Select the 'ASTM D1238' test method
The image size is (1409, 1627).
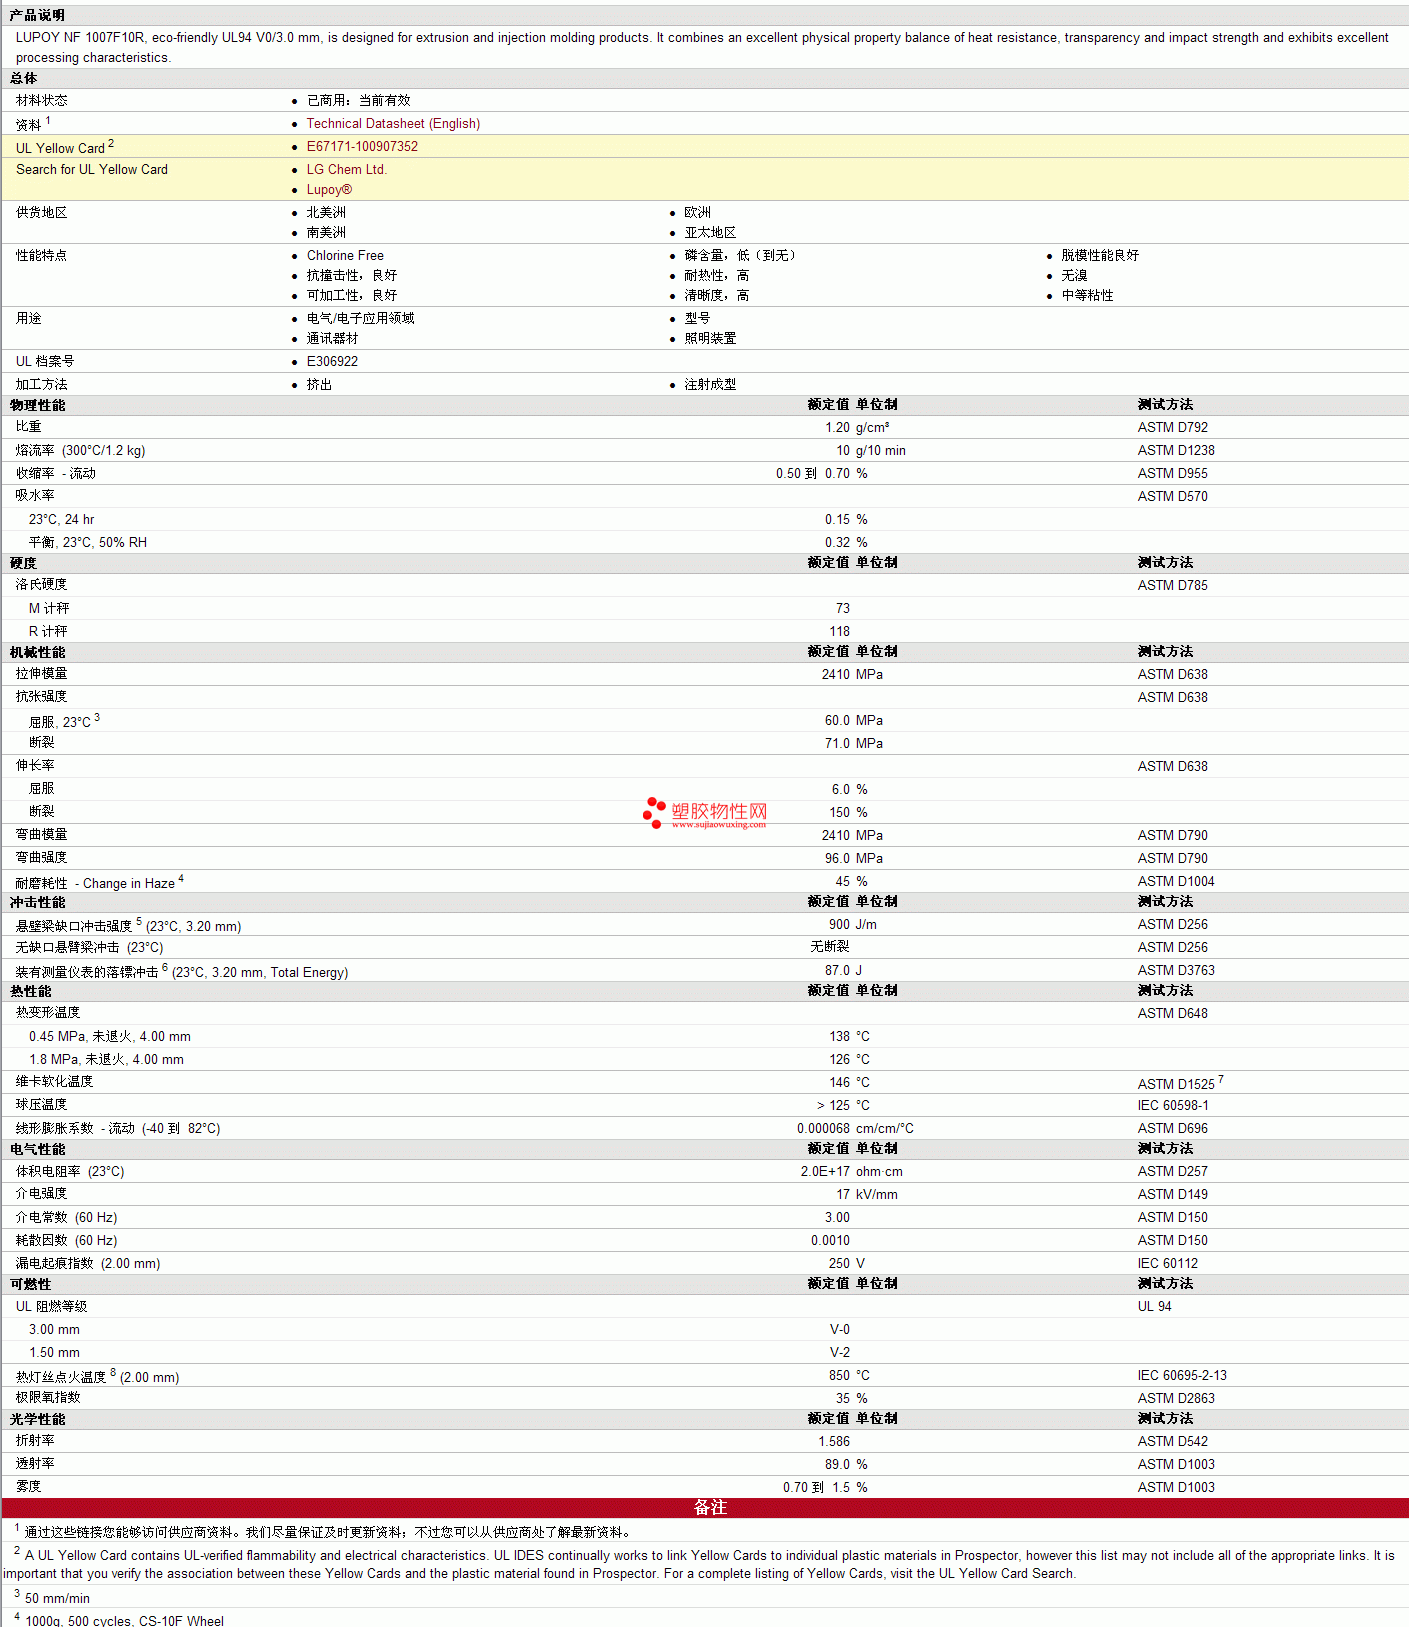pyautogui.click(x=1176, y=451)
